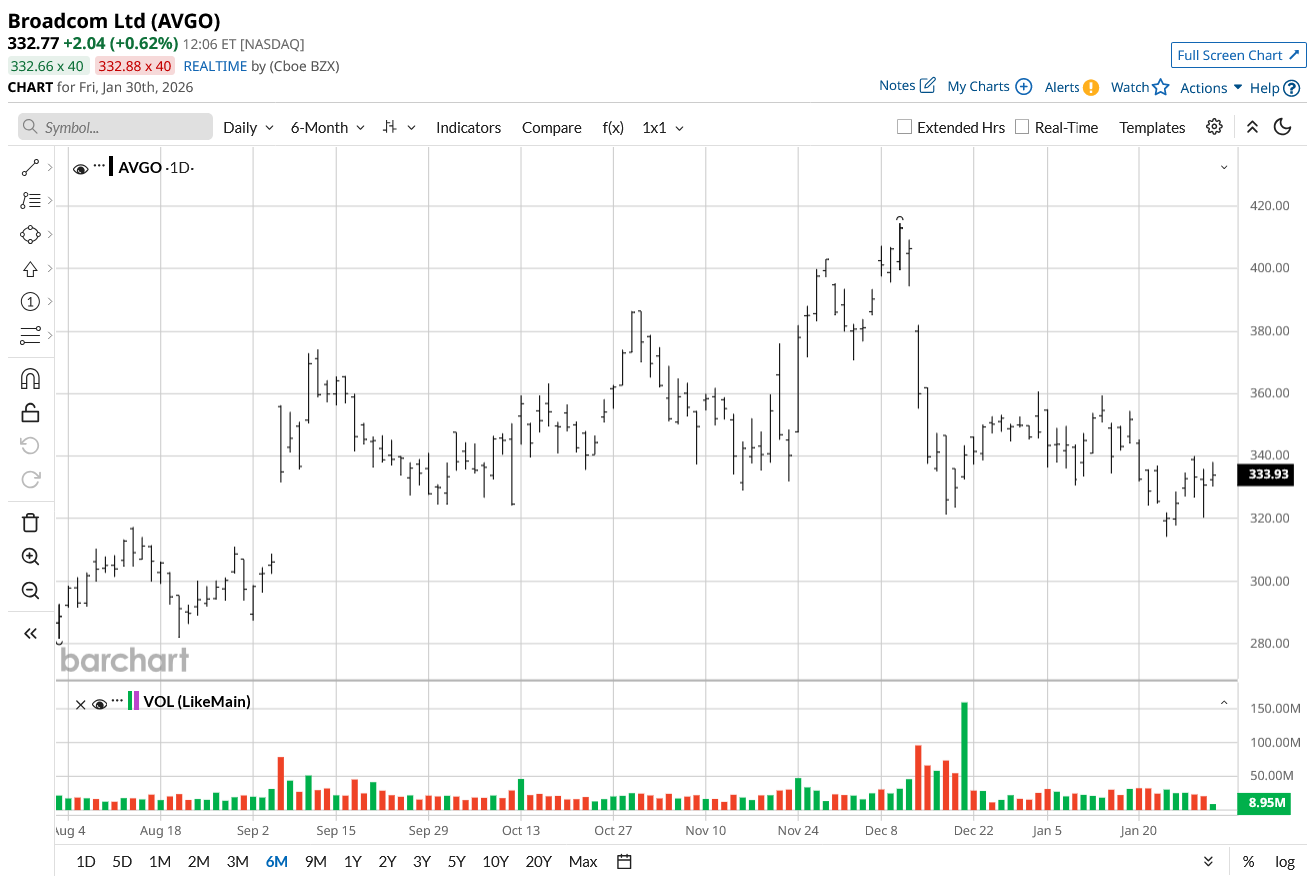Screen dimensions: 1308x876
Task: Open the Templates menu
Action: pyautogui.click(x=1152, y=127)
